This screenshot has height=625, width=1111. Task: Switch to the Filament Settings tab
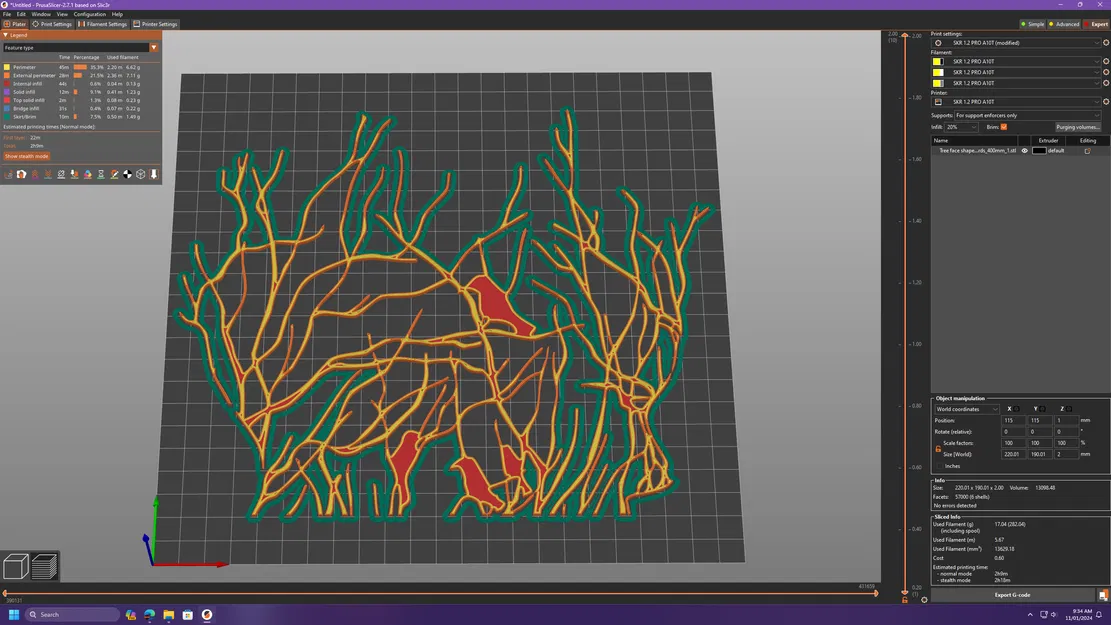(103, 24)
